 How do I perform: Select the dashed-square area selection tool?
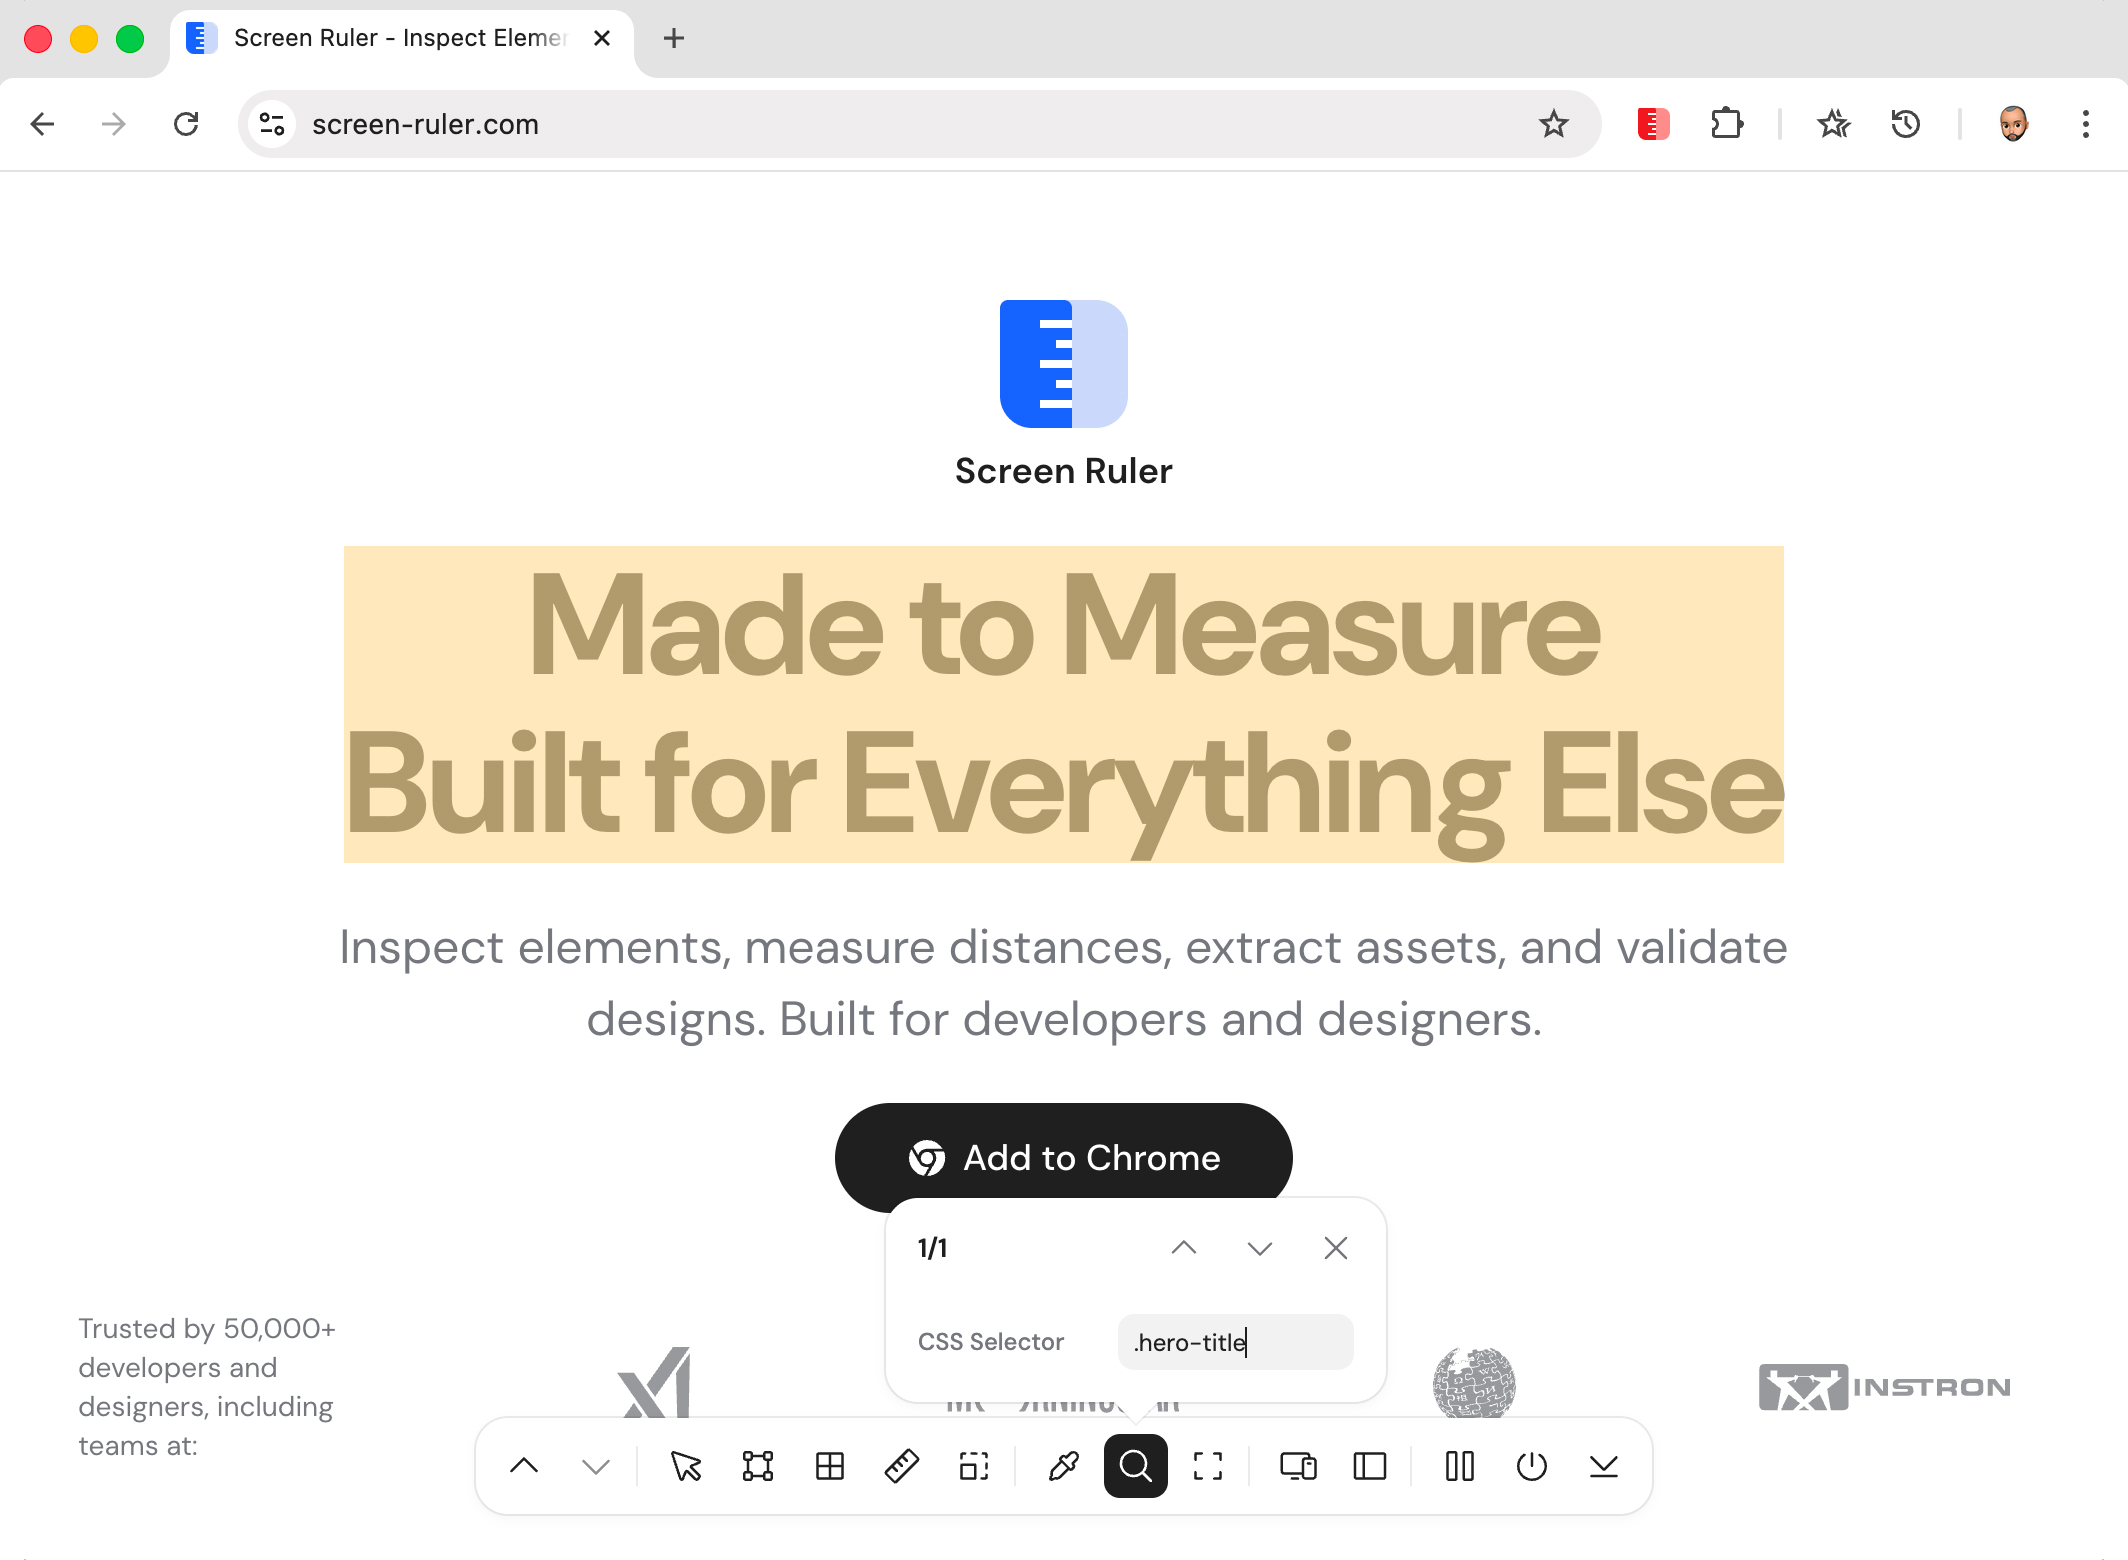pyautogui.click(x=974, y=1466)
